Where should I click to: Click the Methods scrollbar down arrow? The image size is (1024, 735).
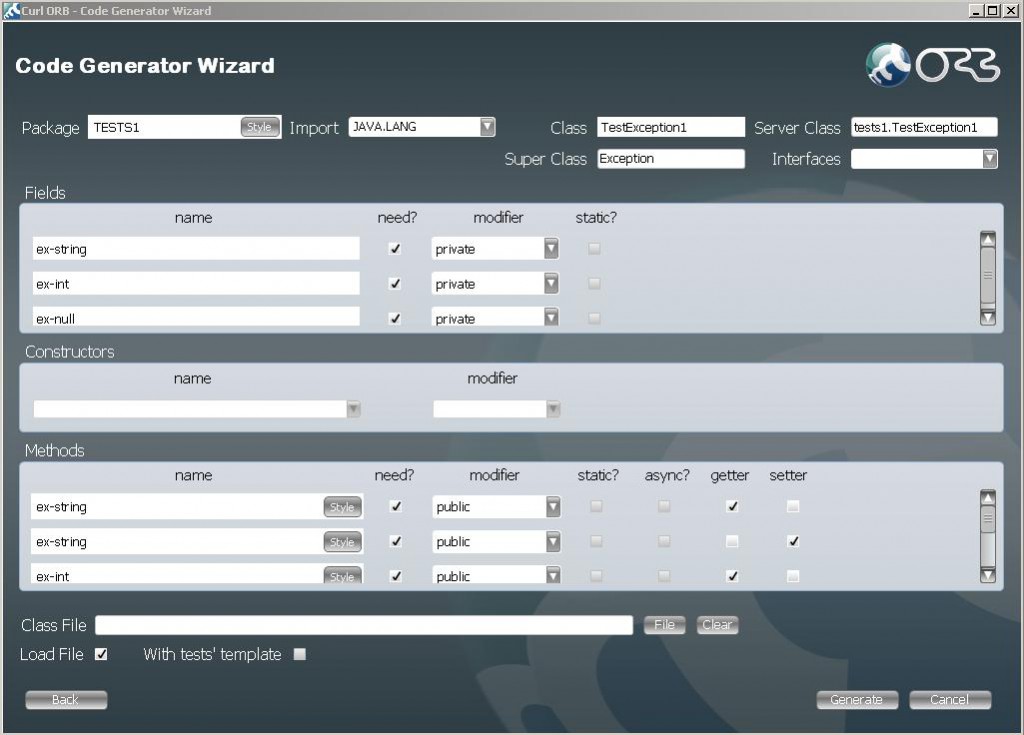988,575
